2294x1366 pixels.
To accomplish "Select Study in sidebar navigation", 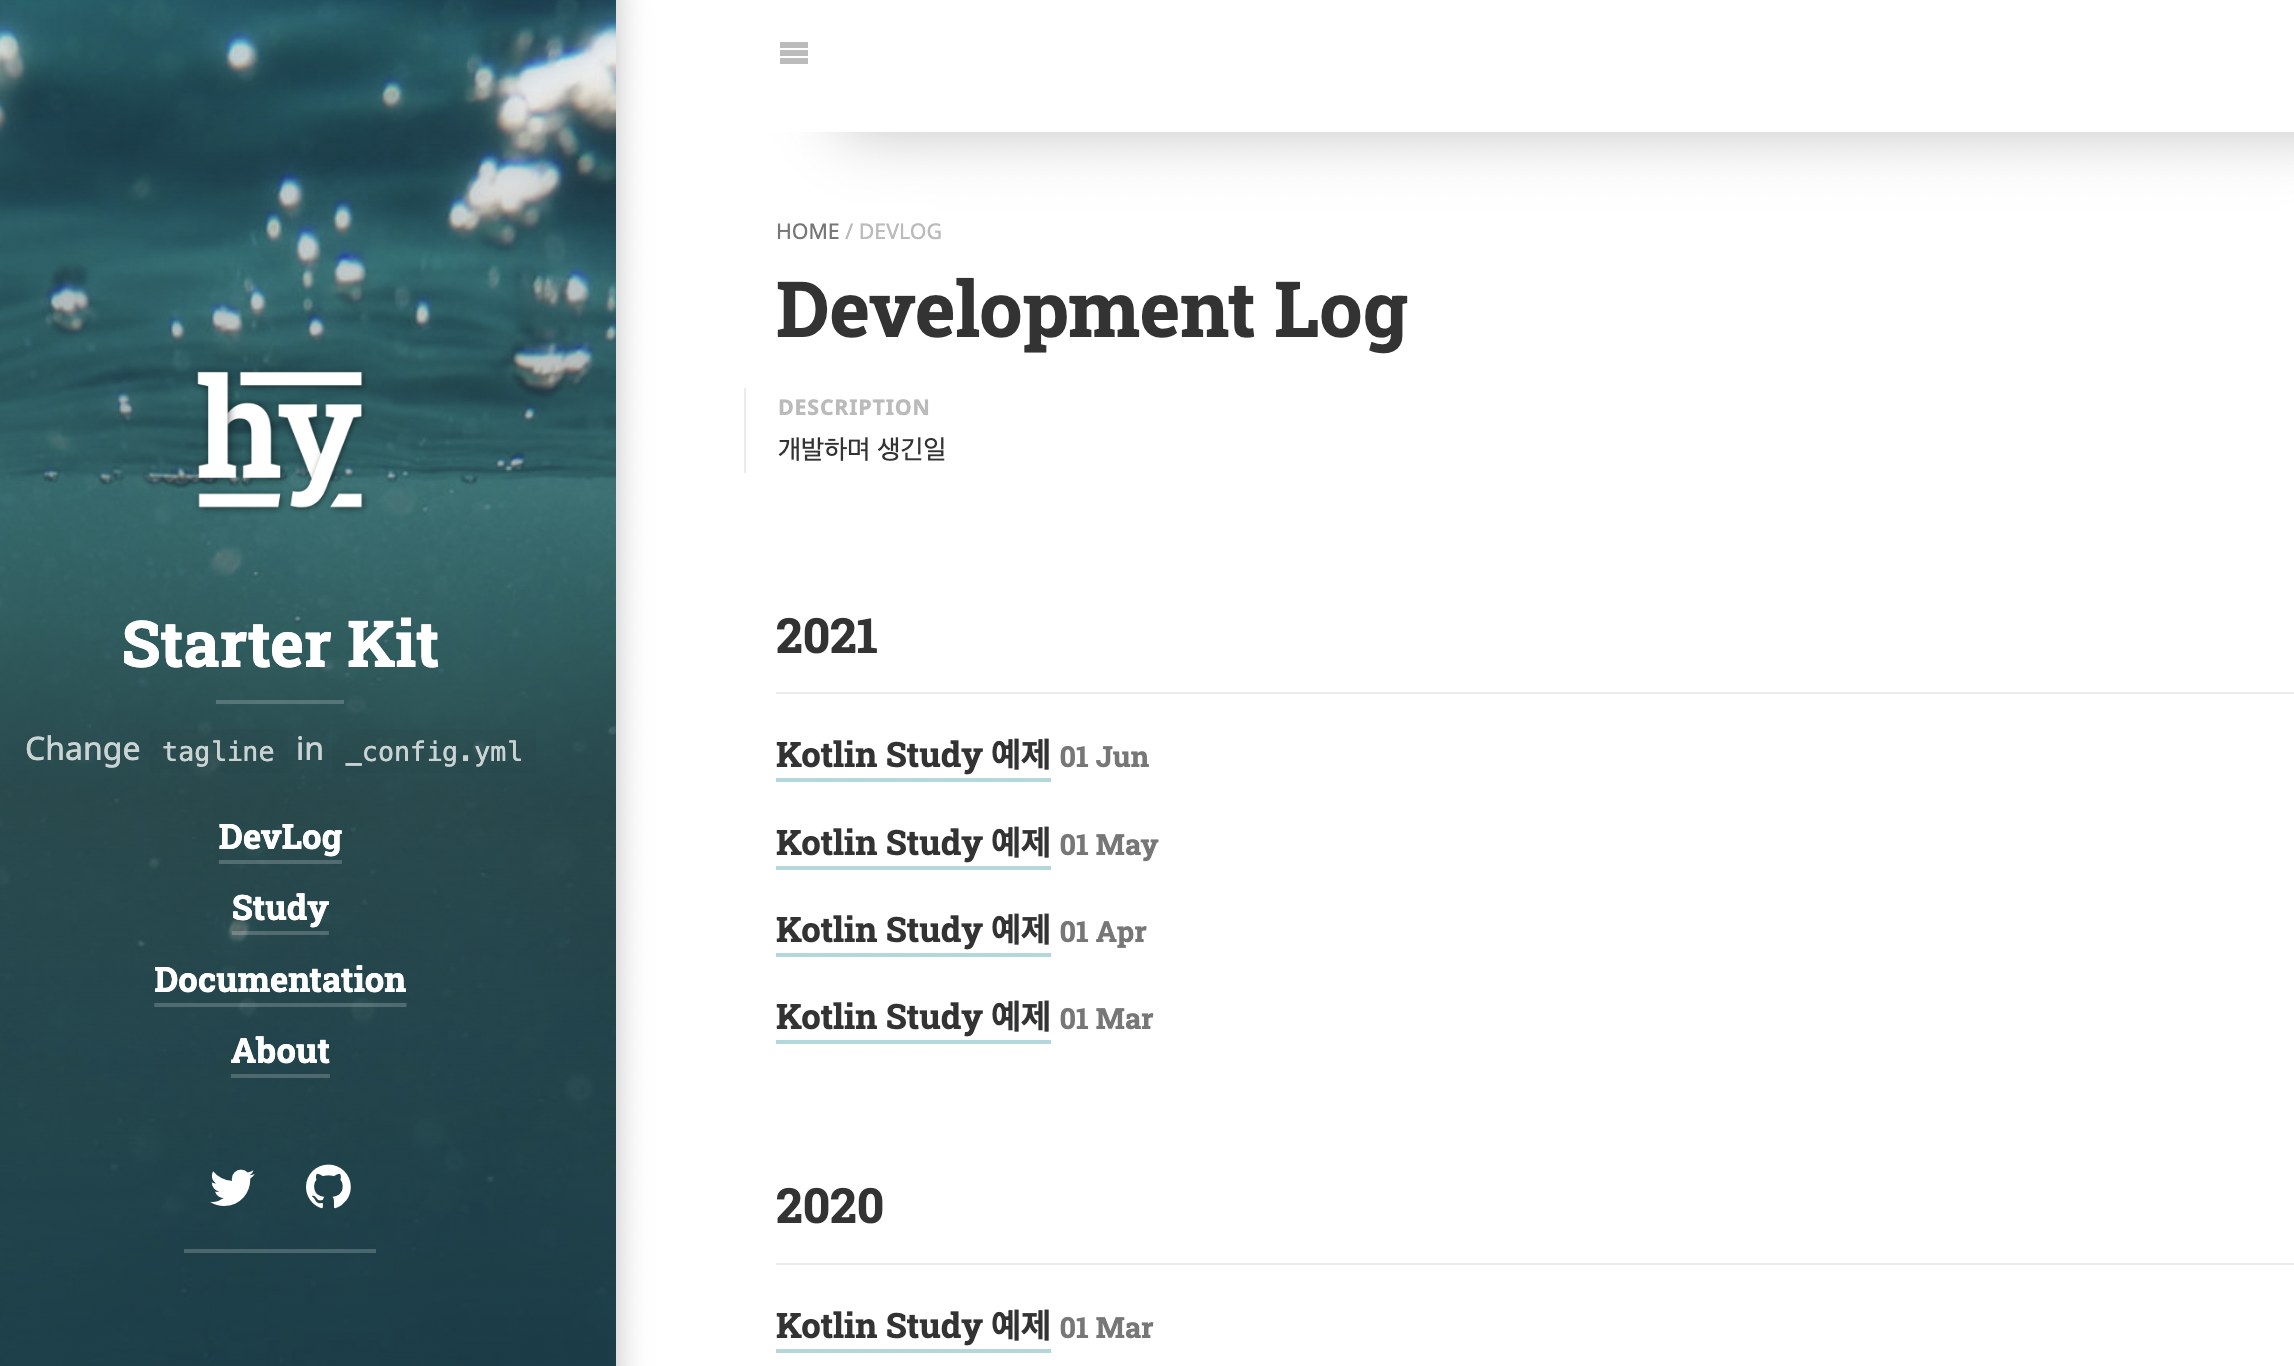I will (x=280, y=908).
